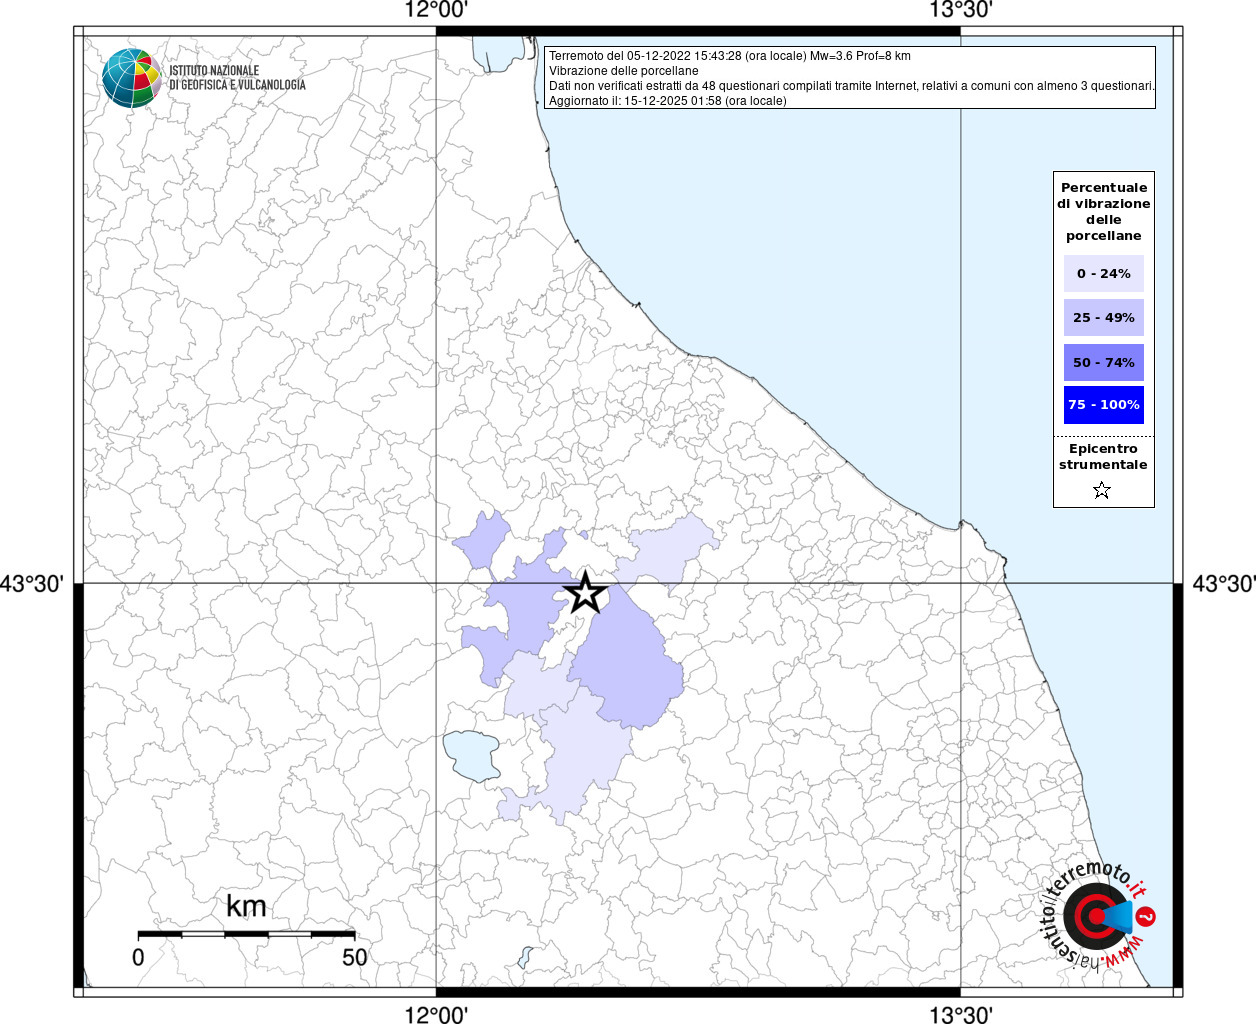Select the 50 - 74% legend swatch
The height and width of the screenshot is (1024, 1256).
(x=1103, y=362)
